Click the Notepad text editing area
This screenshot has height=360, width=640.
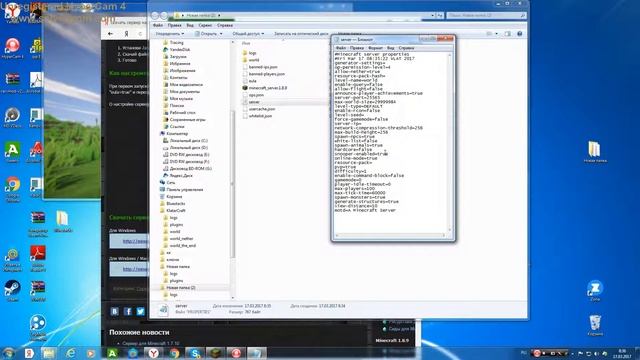click(x=391, y=142)
